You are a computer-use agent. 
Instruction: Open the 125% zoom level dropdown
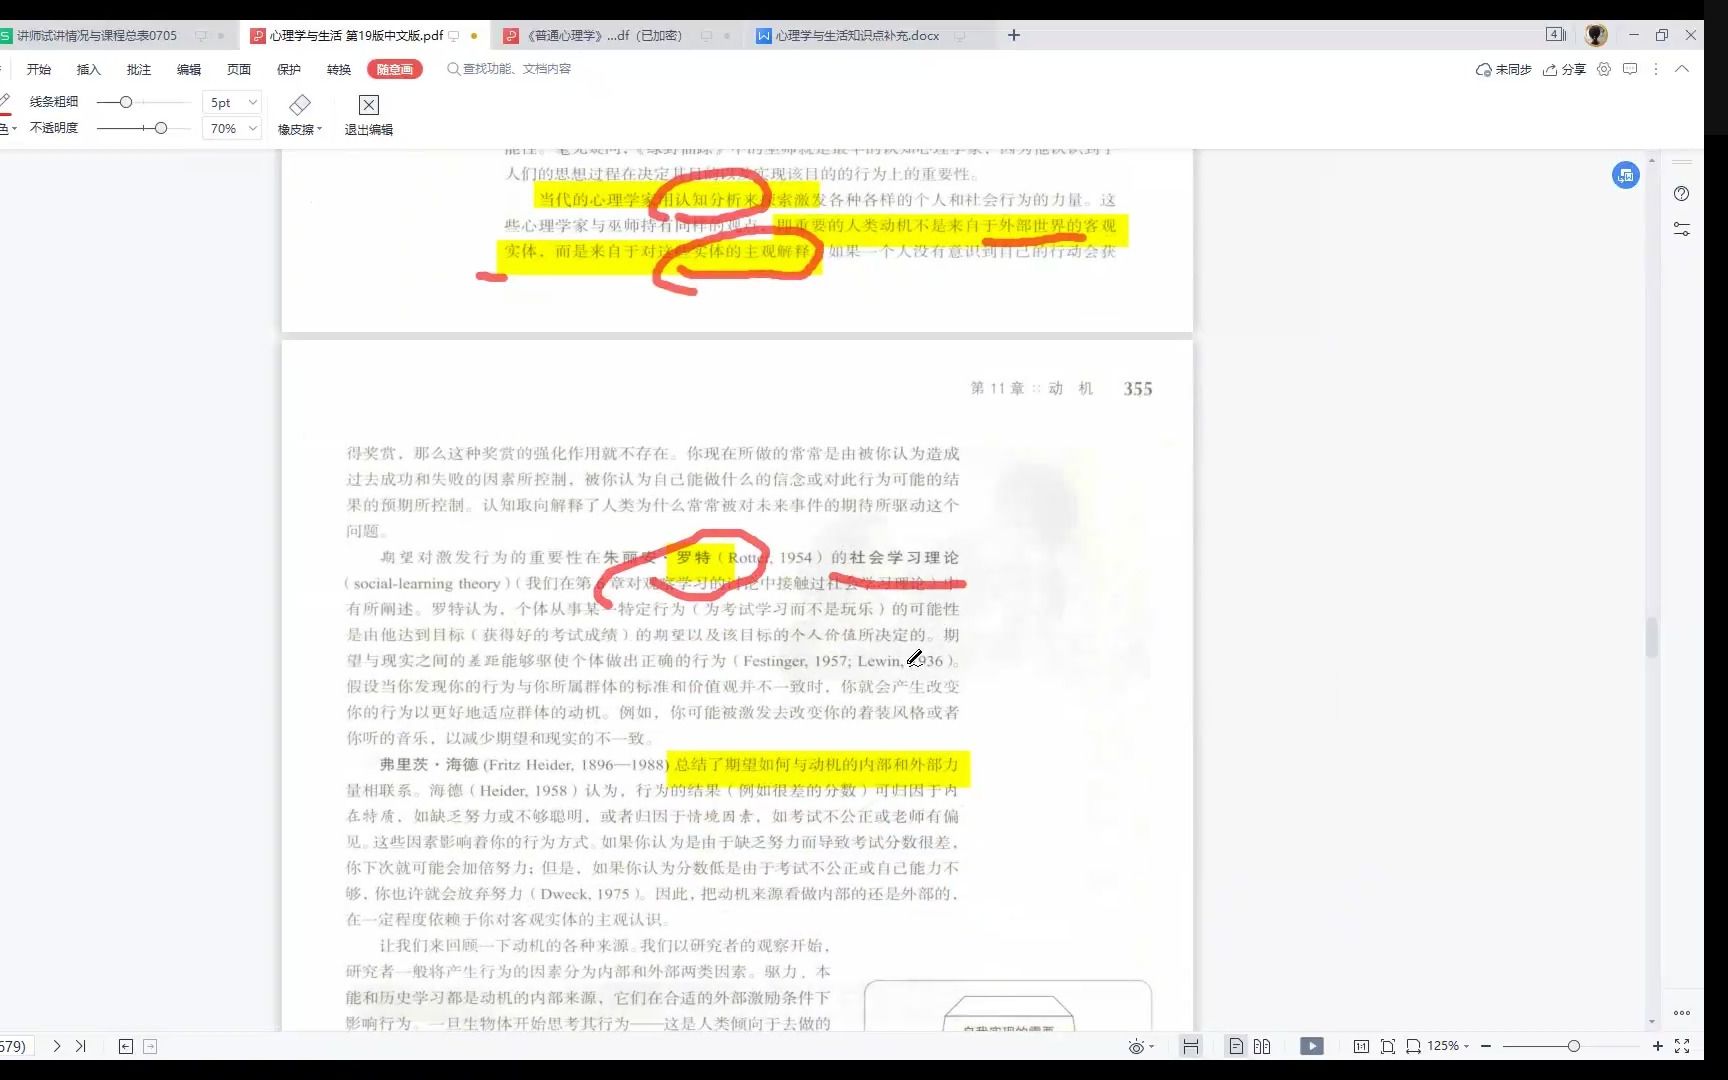[1448, 1046]
